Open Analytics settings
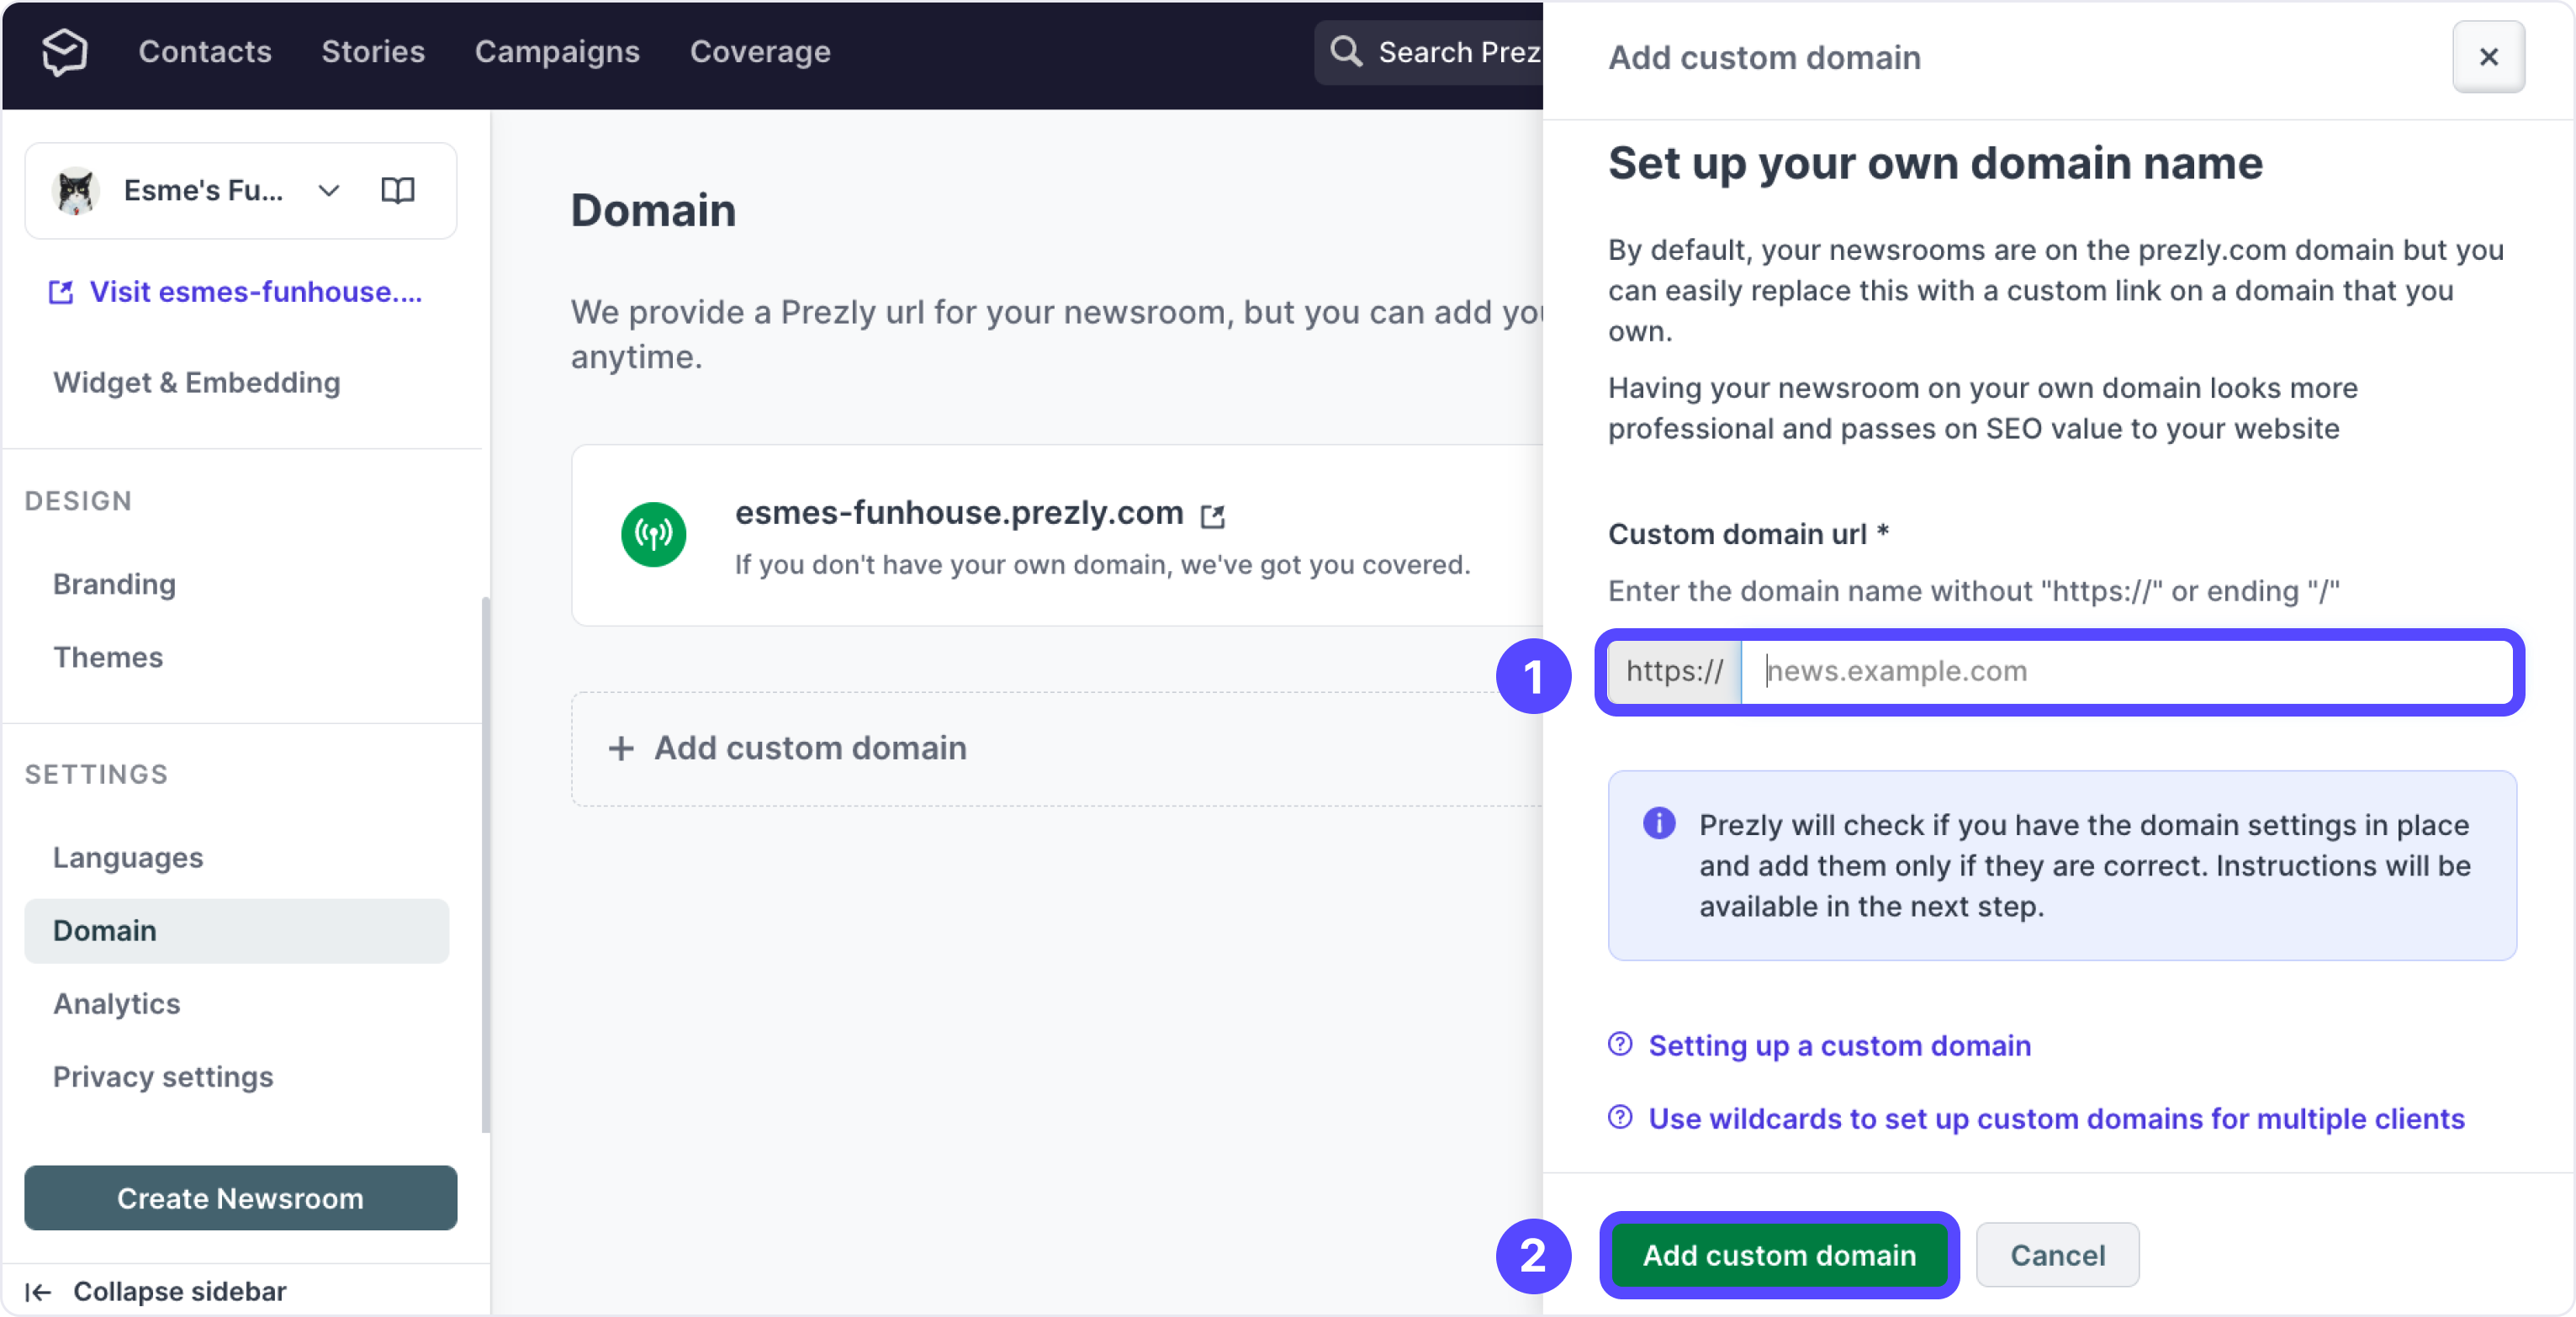This screenshot has height=1317, width=2576. click(x=117, y=1004)
